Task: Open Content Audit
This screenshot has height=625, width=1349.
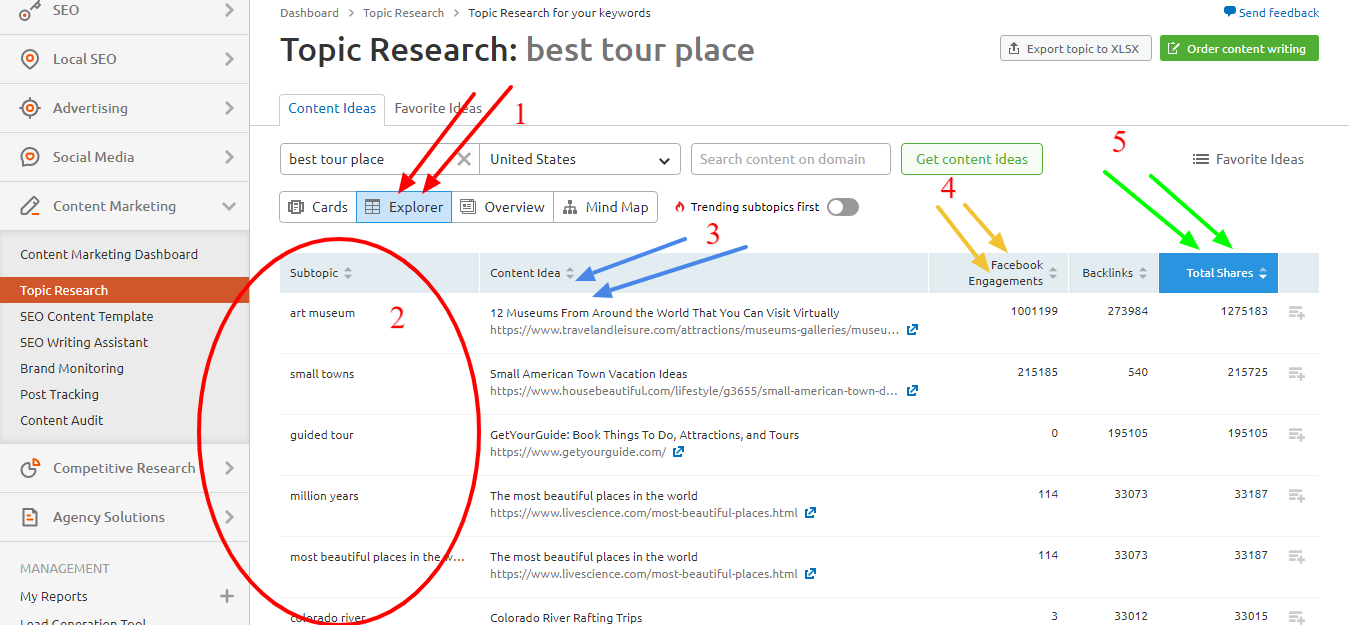Action: 62,420
